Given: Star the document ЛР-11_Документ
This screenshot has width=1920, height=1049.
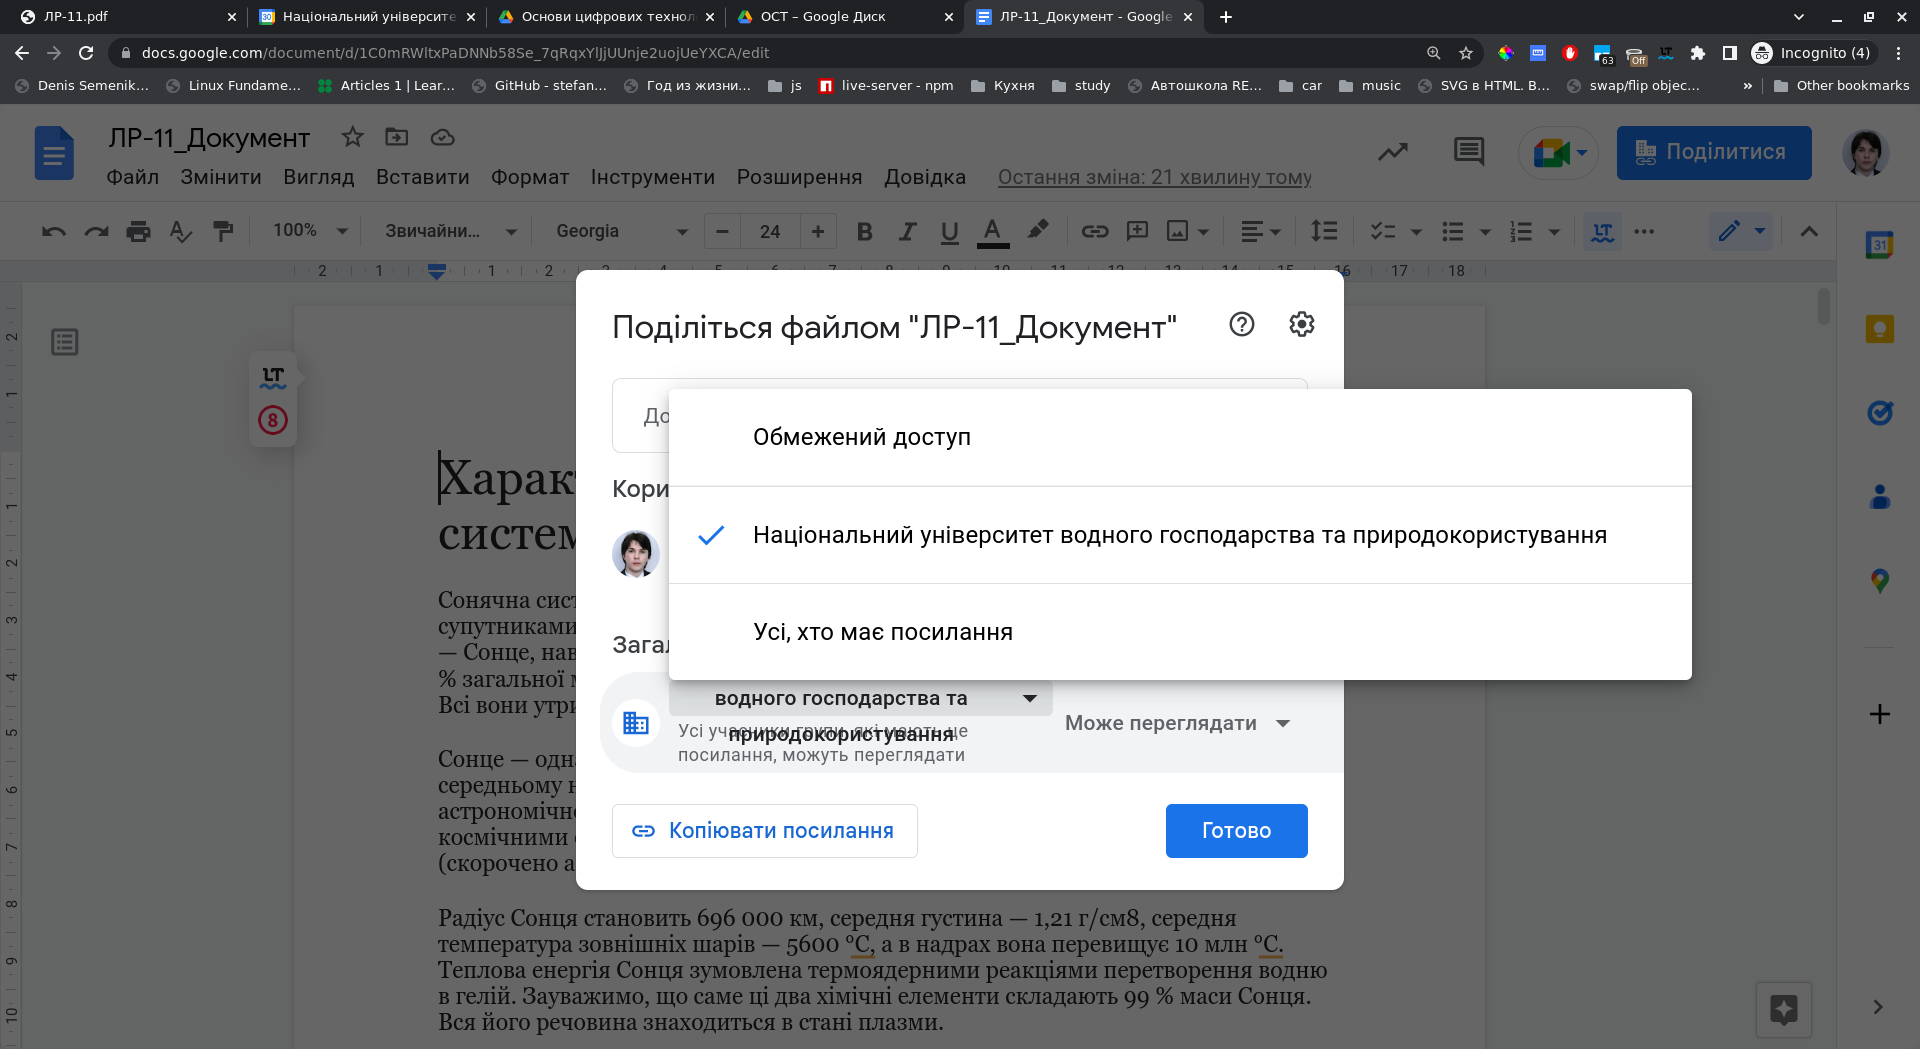Looking at the screenshot, I should tap(352, 137).
